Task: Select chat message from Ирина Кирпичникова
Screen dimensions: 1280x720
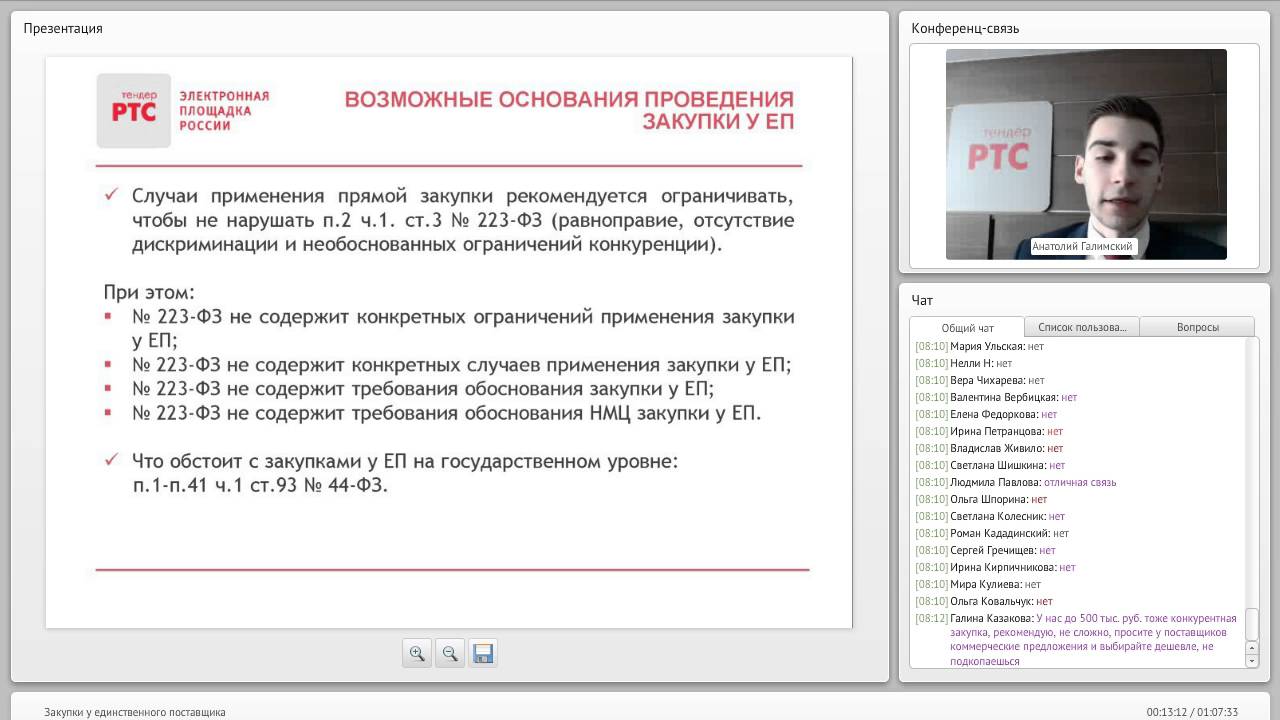Action: [x=995, y=567]
